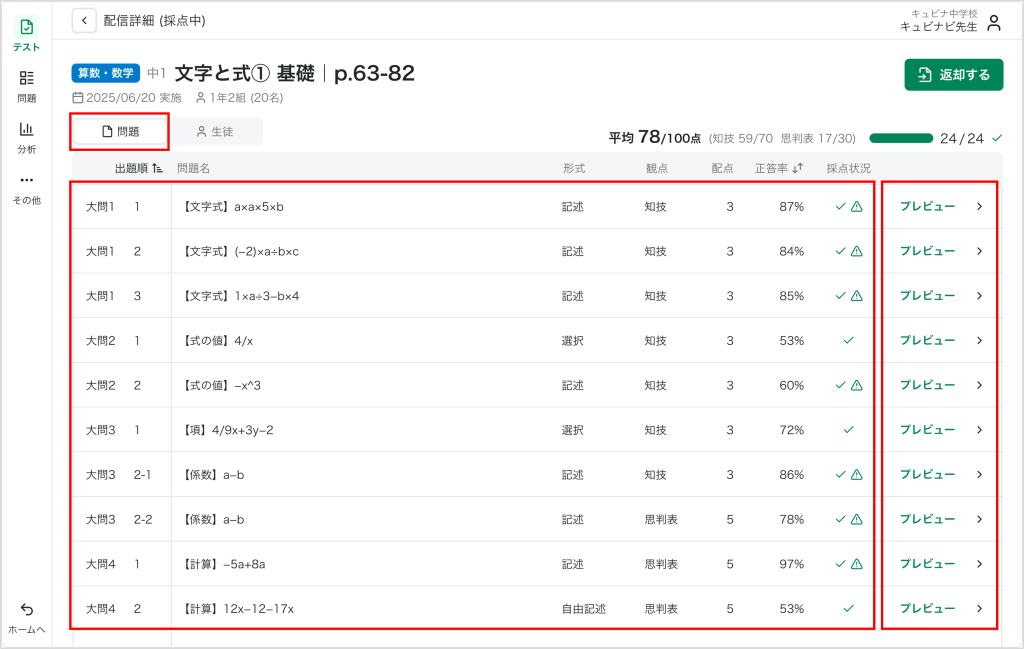Open the user profile icon
Image resolution: width=1024 pixels, height=649 pixels.
(994, 23)
